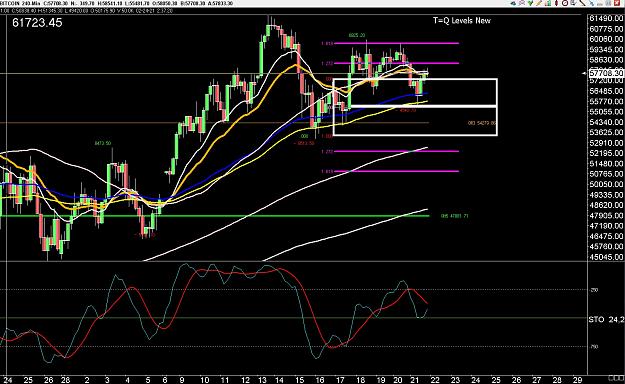625x384 pixels.
Task: Click date label 29 on time axis
Action: (x=577, y=380)
